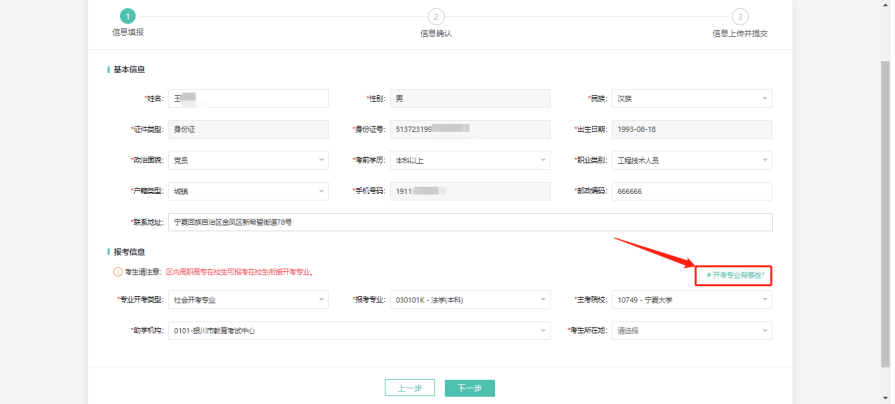Open the 助学机构 dropdown
Screen dimensions: 895x404
(359, 330)
